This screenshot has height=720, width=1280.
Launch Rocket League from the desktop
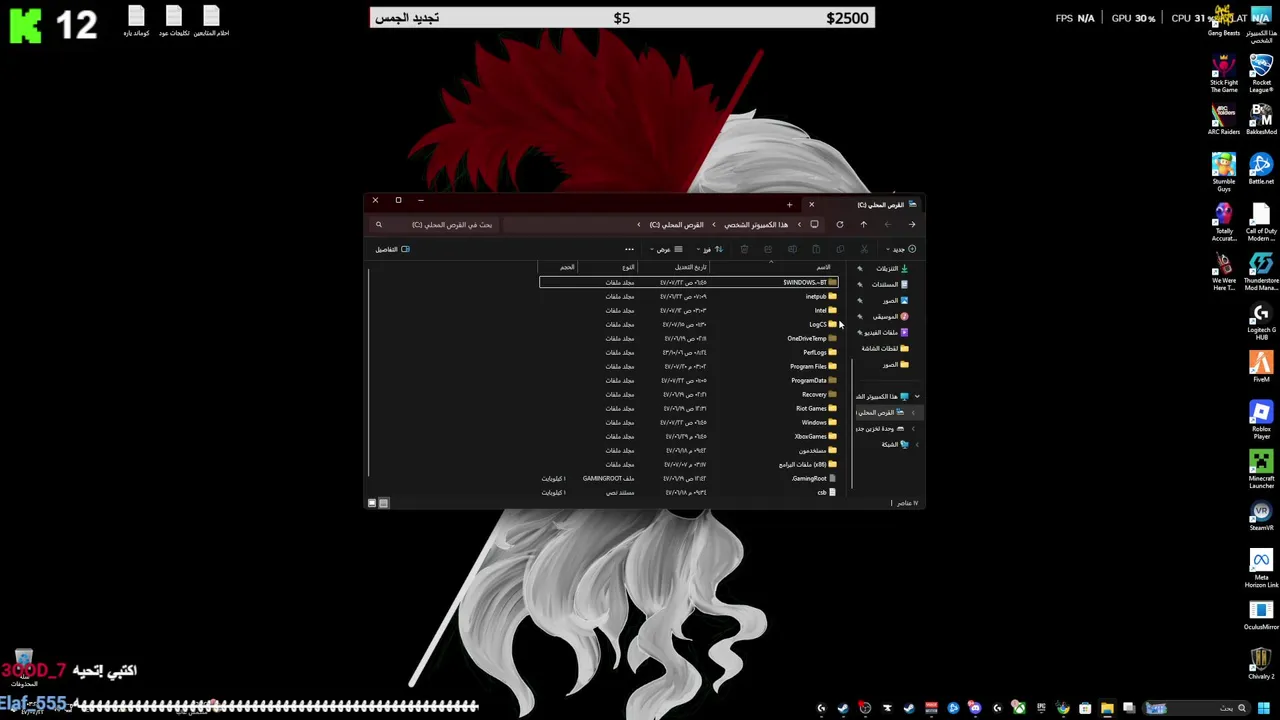pyautogui.click(x=1261, y=74)
